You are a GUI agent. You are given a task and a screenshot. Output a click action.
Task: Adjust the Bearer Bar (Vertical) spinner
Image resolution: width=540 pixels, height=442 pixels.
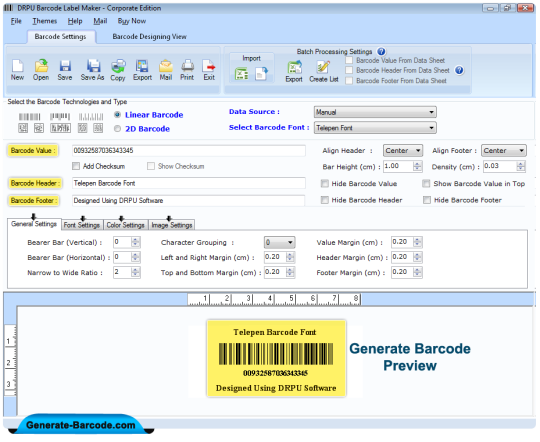click(136, 243)
